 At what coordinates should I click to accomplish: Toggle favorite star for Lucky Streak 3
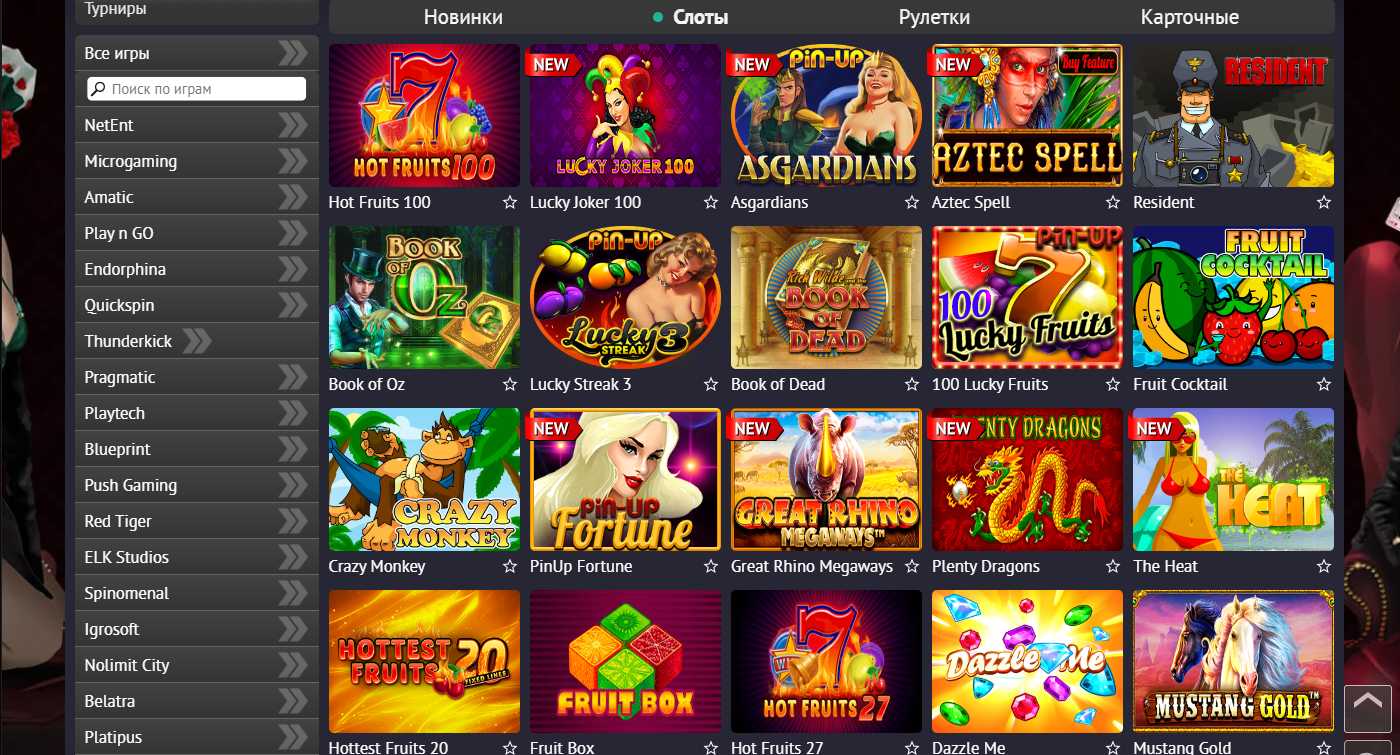tap(711, 384)
